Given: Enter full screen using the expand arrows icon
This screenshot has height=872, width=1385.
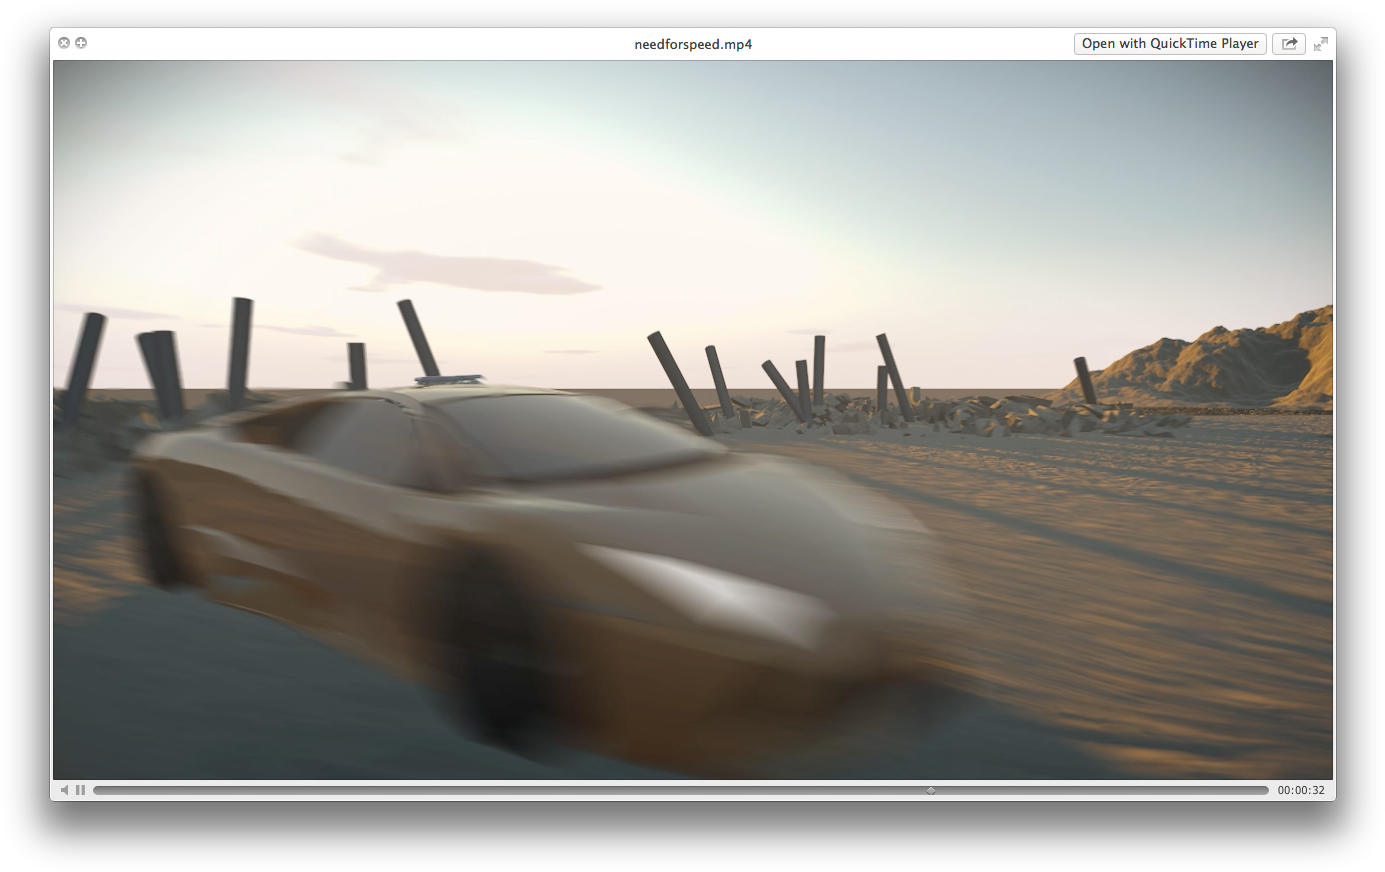Looking at the screenshot, I should (1321, 43).
